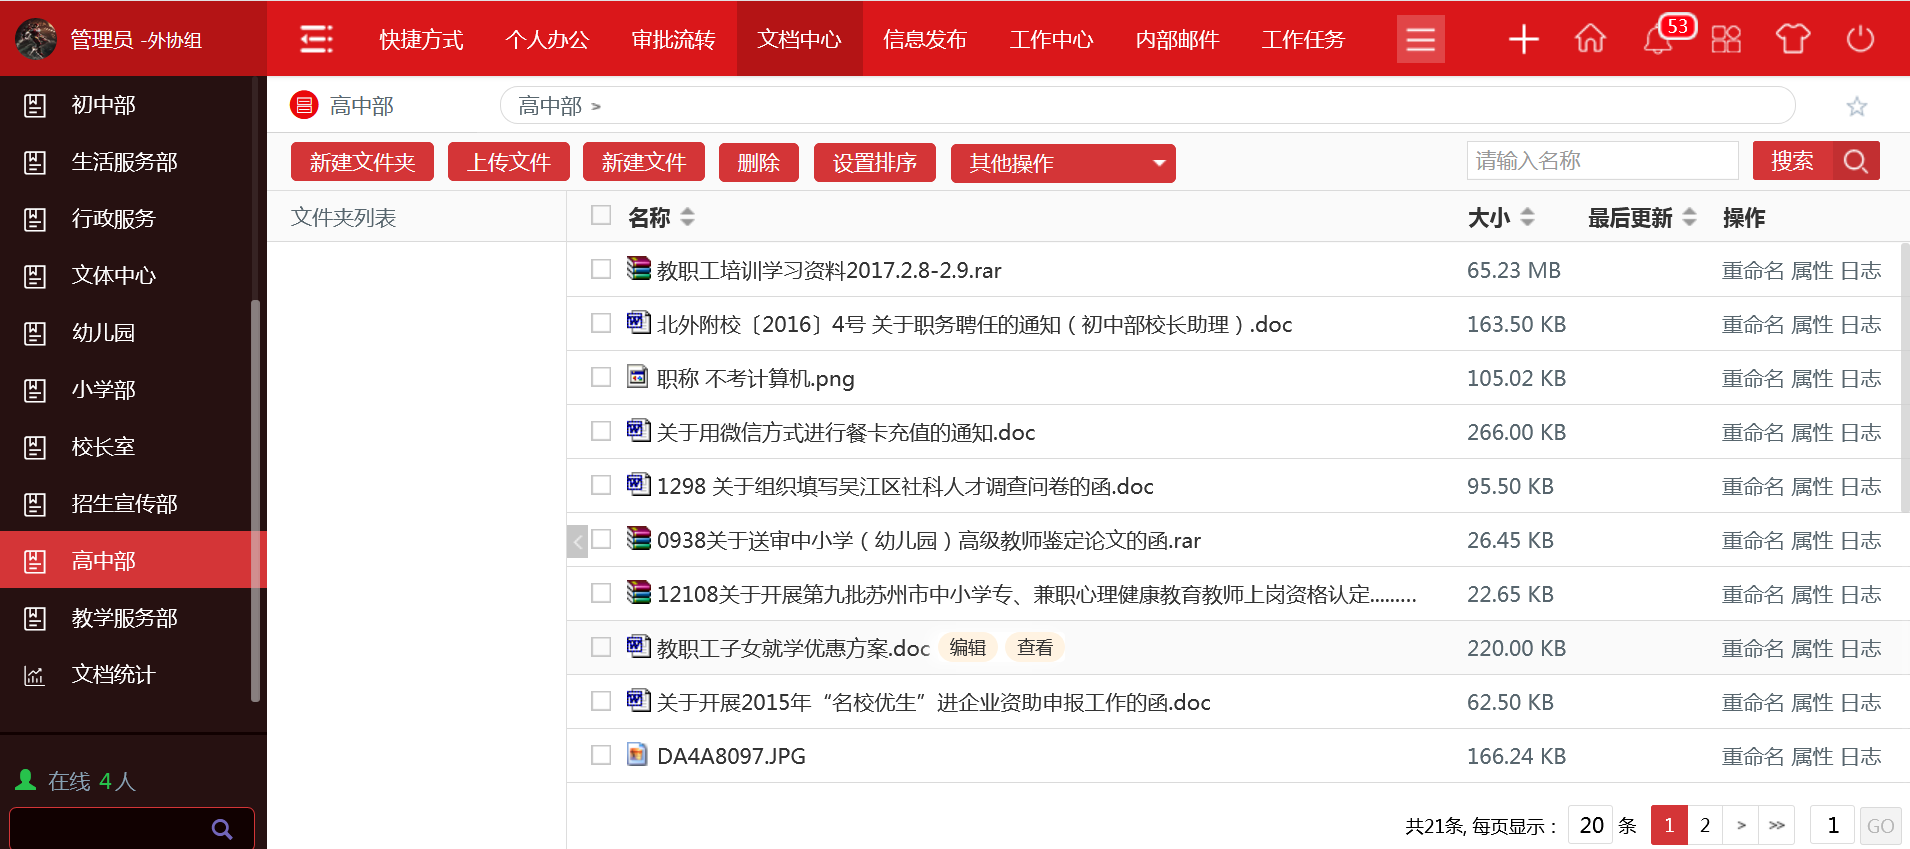Click the 请输入名称 search field
The width and height of the screenshot is (1910, 849).
pos(1602,161)
